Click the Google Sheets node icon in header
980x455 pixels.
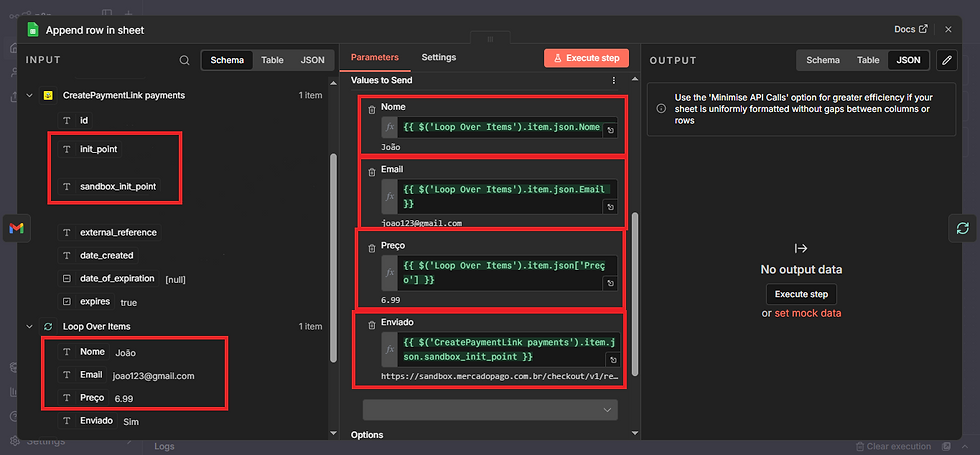(x=33, y=29)
